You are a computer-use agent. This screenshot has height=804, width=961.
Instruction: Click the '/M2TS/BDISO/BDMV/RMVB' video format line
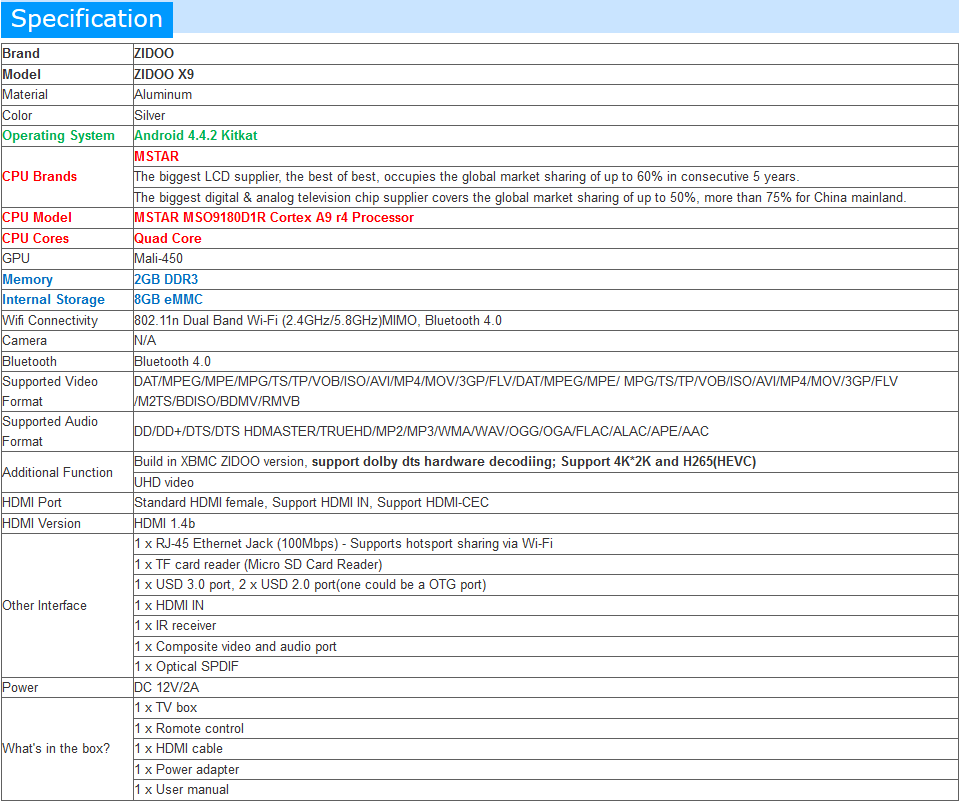[x=217, y=401]
